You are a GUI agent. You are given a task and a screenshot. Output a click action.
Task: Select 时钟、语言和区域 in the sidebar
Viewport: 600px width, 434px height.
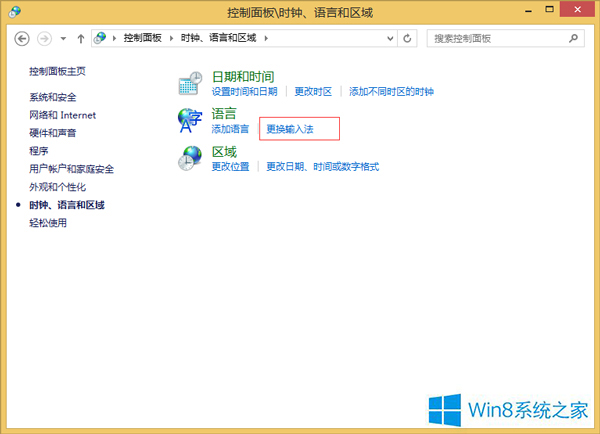click(x=67, y=205)
